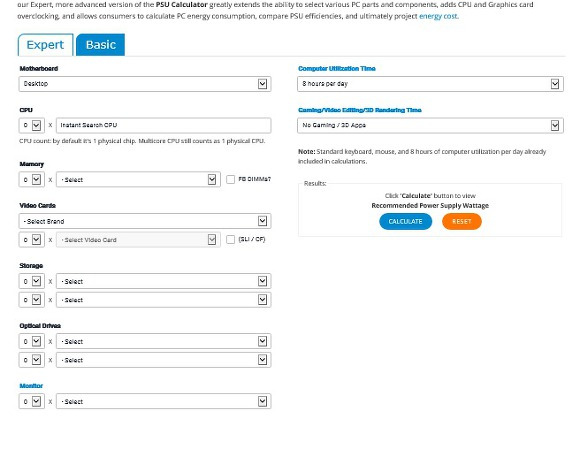Expand the Memory type Select dropdown
Viewport: 580px width, 449px height.
138,180
